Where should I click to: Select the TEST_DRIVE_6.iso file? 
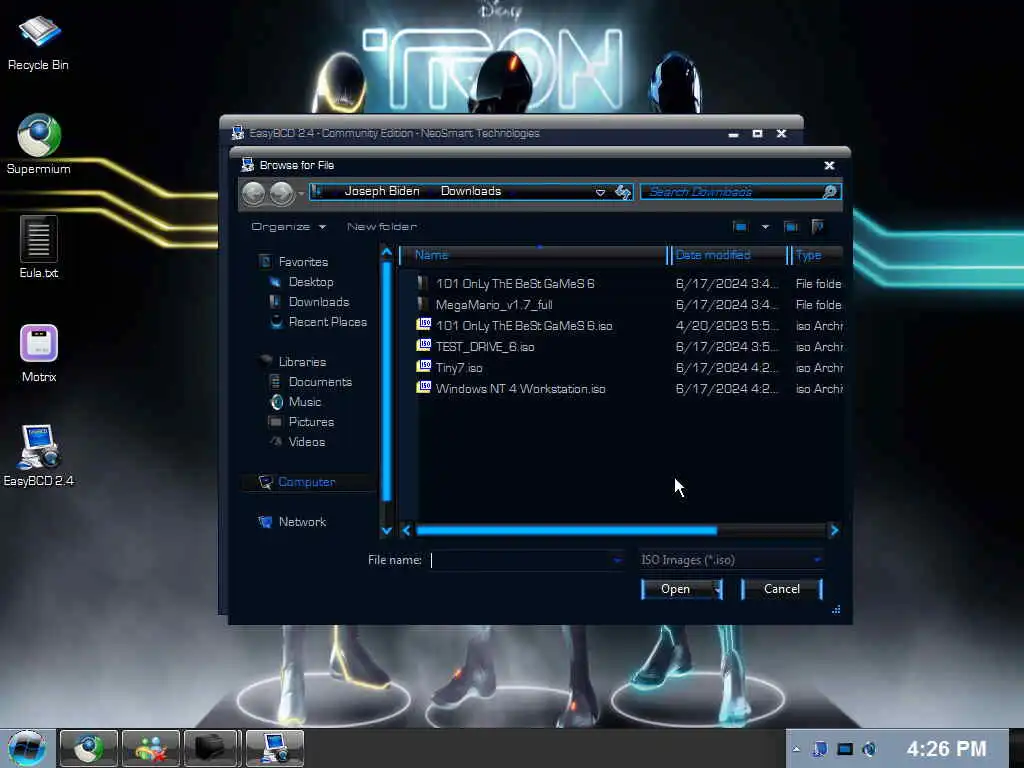485,346
